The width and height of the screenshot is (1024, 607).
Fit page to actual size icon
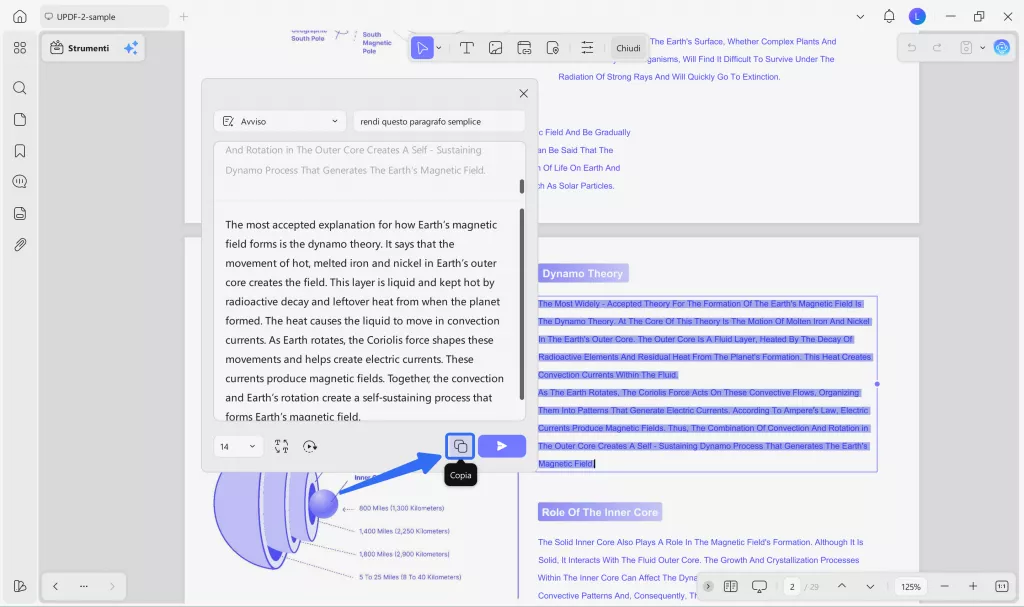point(1002,586)
